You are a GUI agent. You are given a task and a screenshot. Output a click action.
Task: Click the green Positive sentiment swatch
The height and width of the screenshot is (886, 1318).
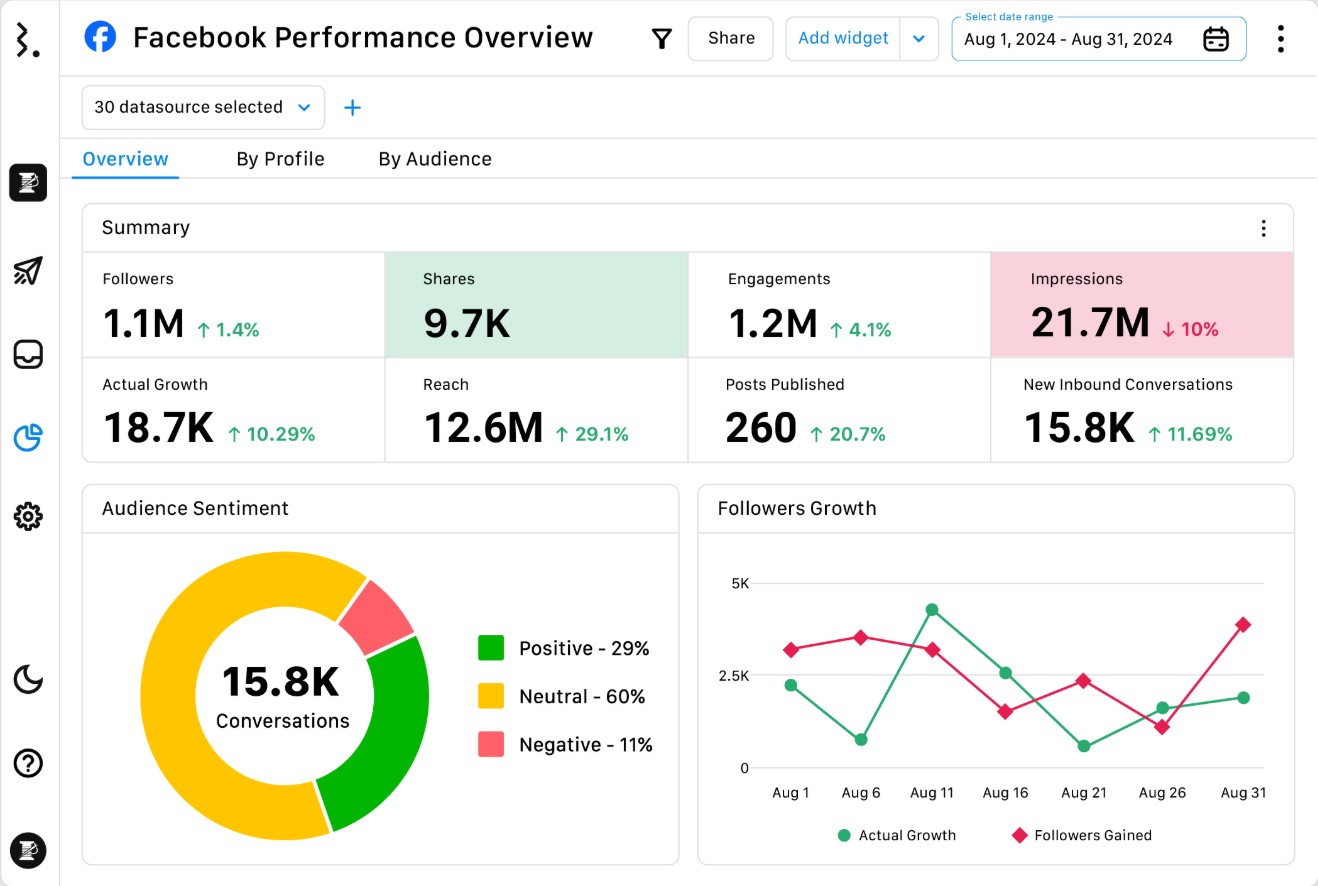[x=491, y=648]
